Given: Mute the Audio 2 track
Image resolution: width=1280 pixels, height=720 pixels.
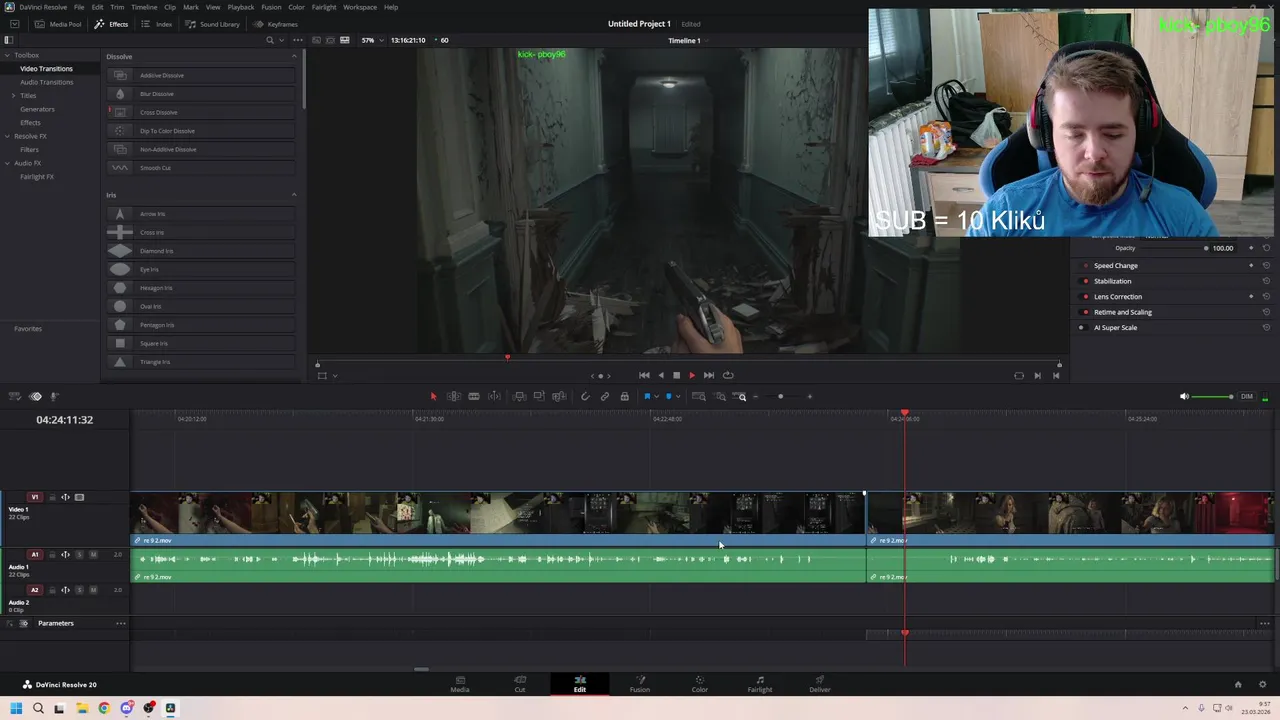Looking at the screenshot, I should coord(93,590).
